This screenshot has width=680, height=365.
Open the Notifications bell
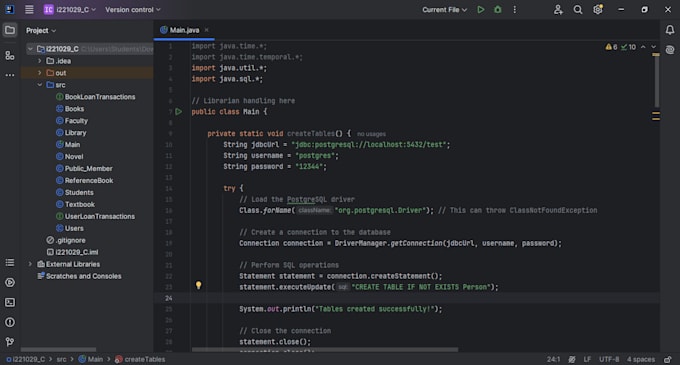click(x=670, y=29)
